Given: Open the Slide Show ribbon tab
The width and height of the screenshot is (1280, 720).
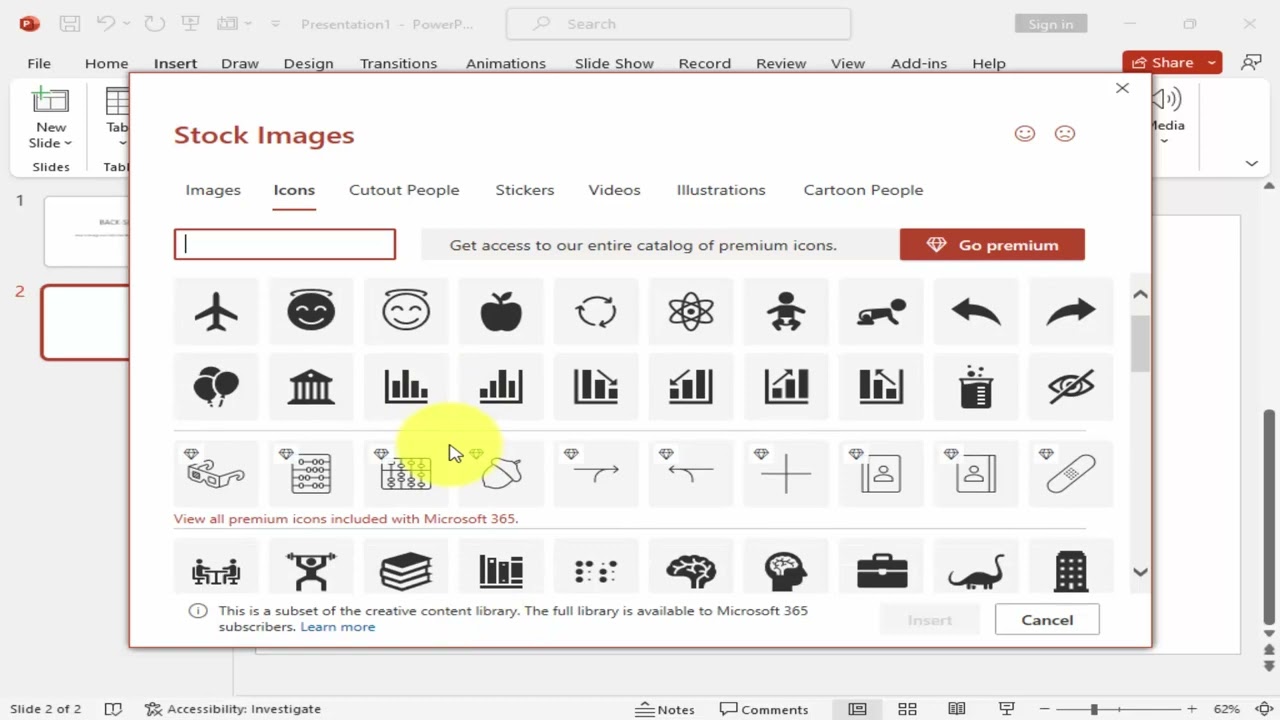Looking at the screenshot, I should pos(614,63).
